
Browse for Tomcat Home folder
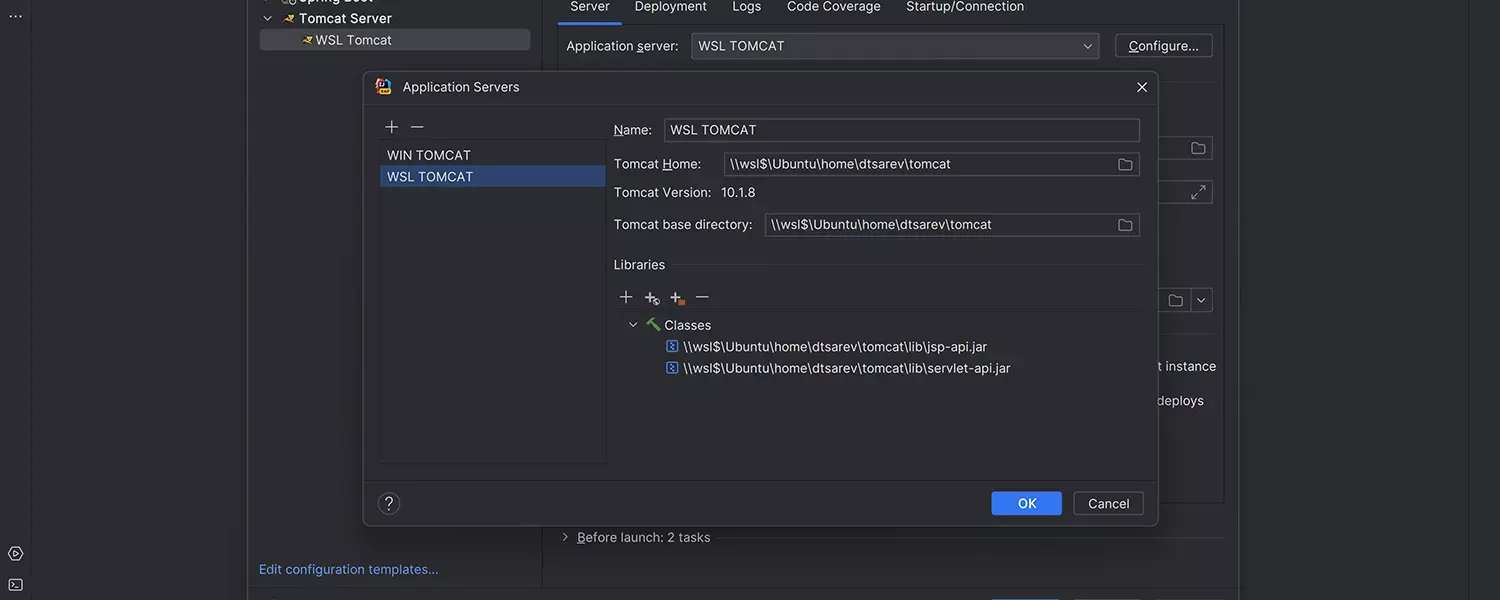click(1125, 164)
